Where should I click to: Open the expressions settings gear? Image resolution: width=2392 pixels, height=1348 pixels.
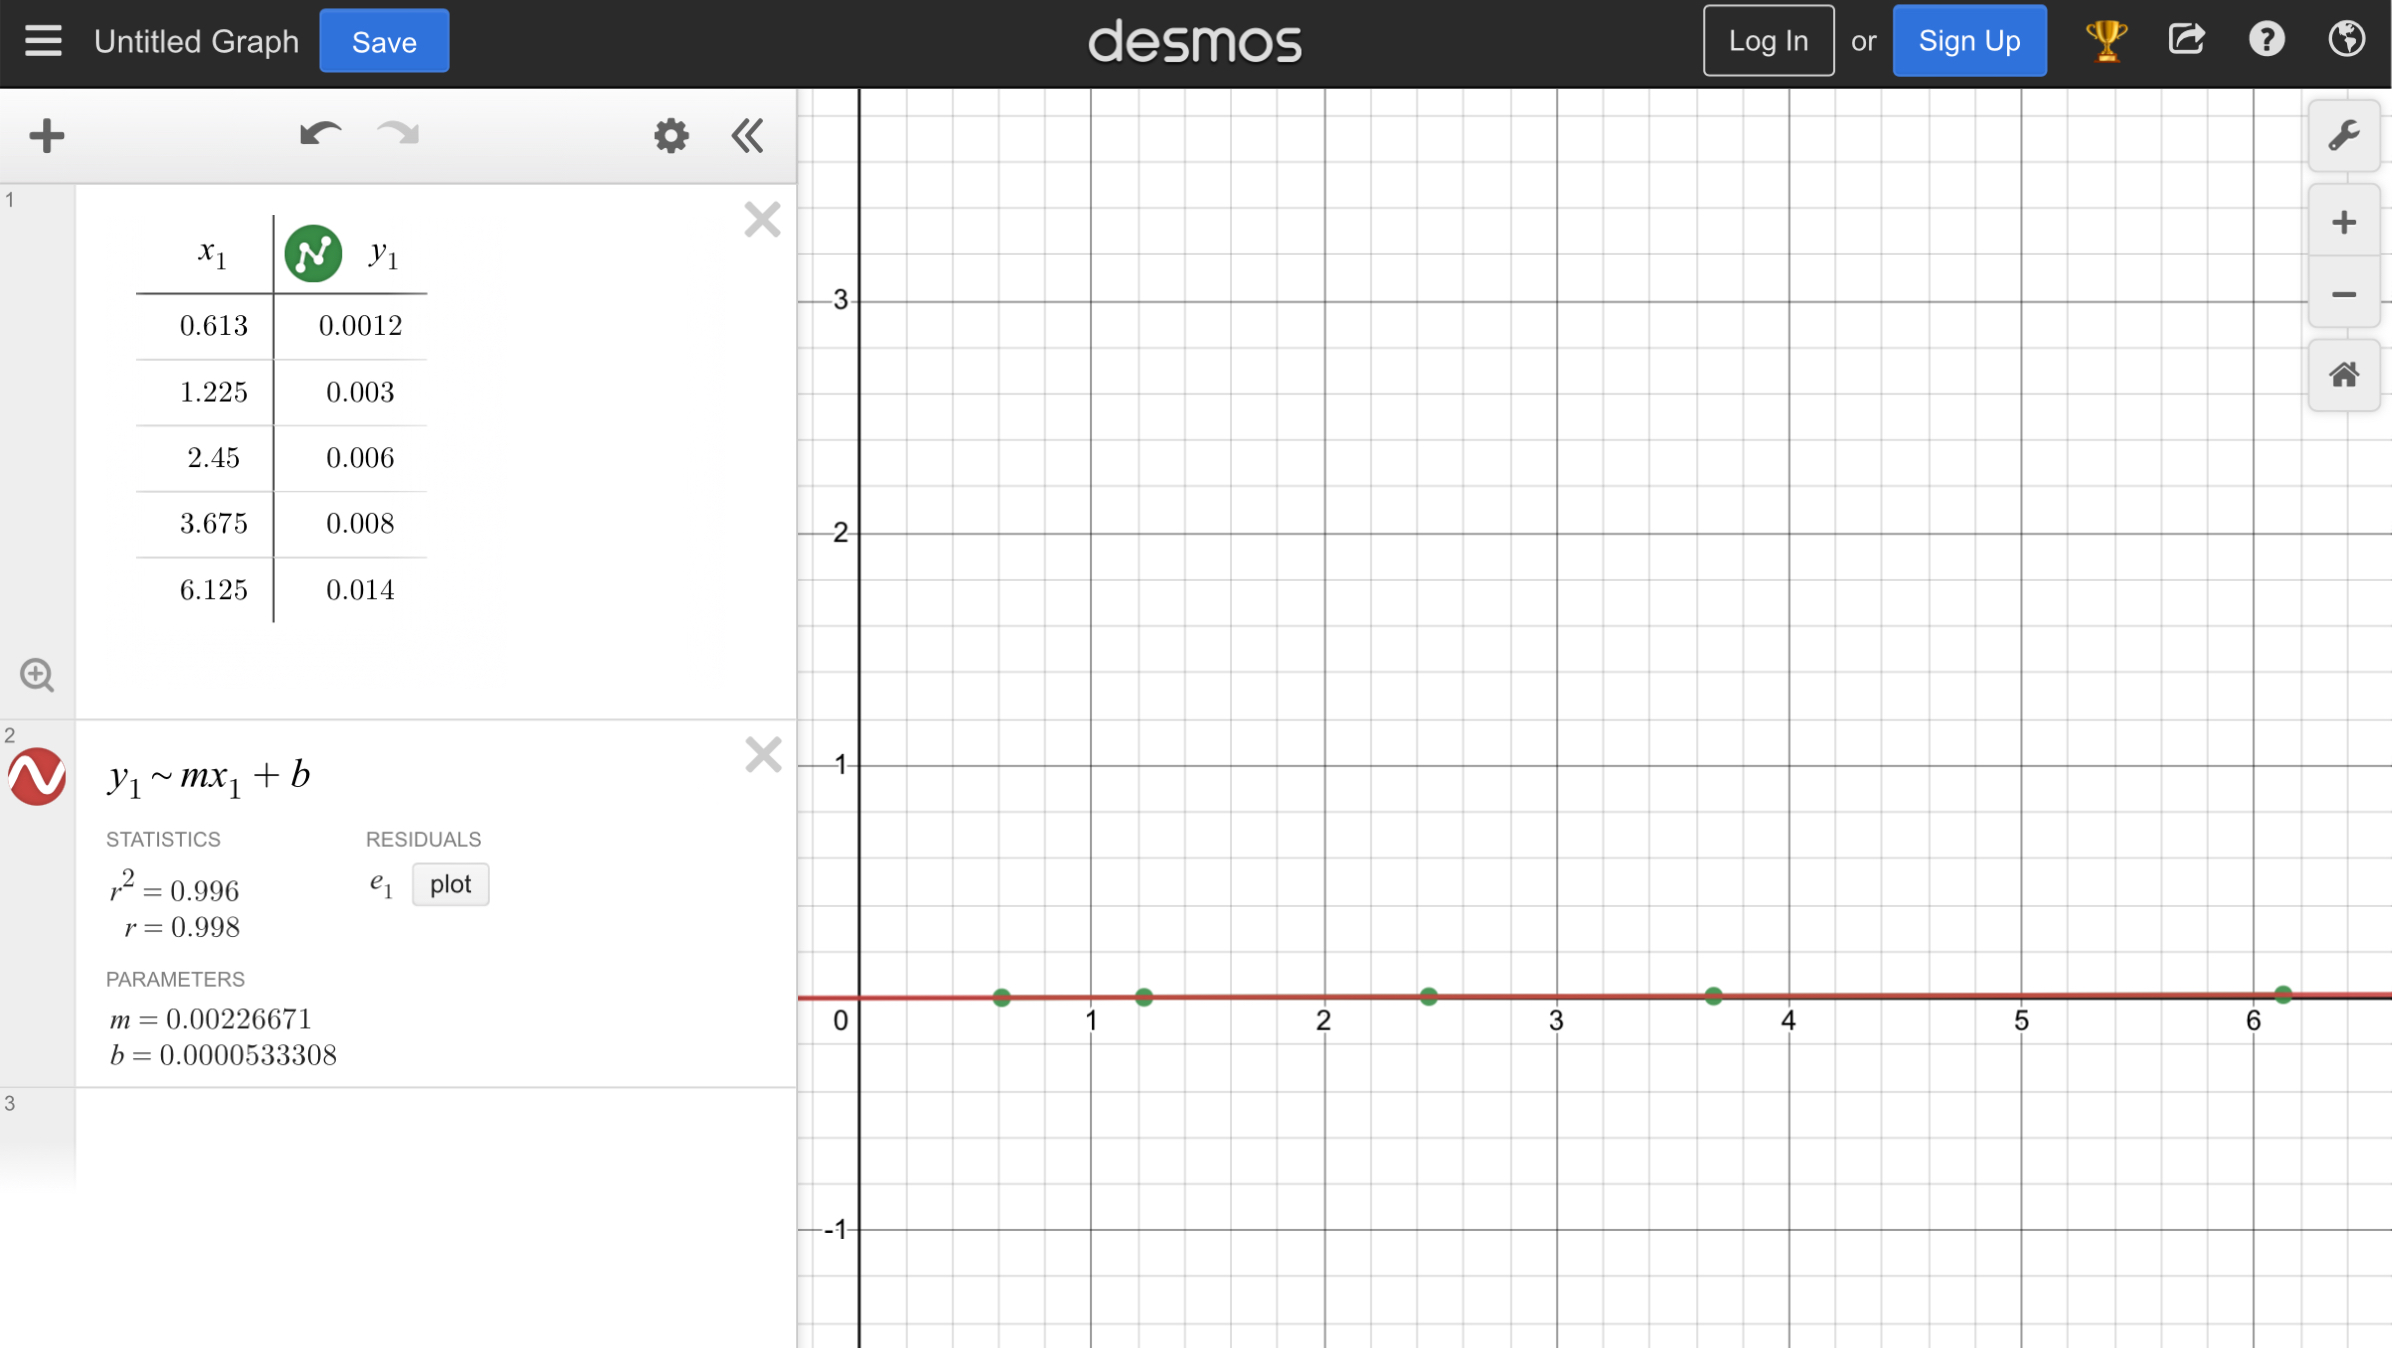click(x=670, y=135)
